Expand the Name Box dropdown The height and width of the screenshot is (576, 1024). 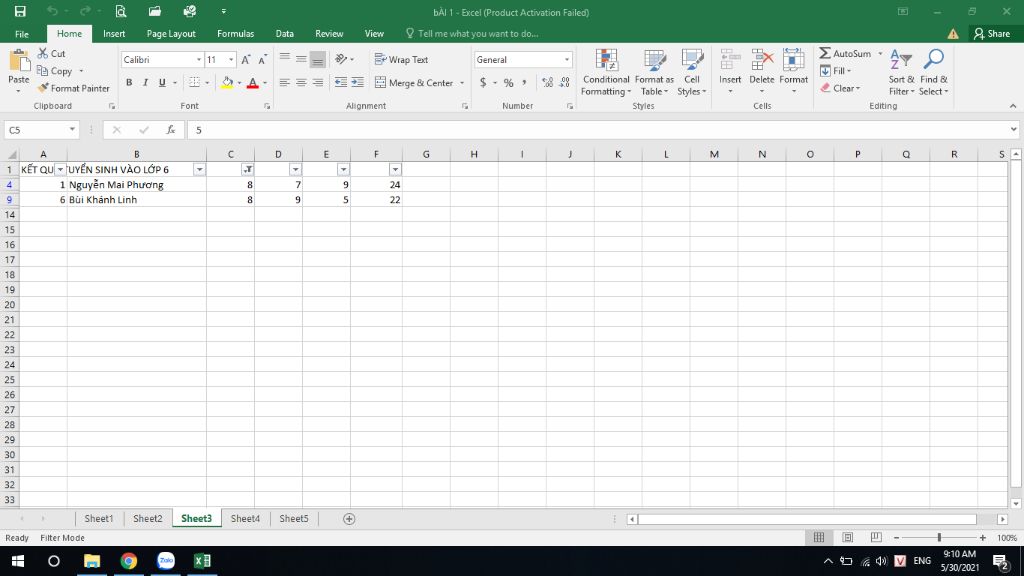point(72,130)
